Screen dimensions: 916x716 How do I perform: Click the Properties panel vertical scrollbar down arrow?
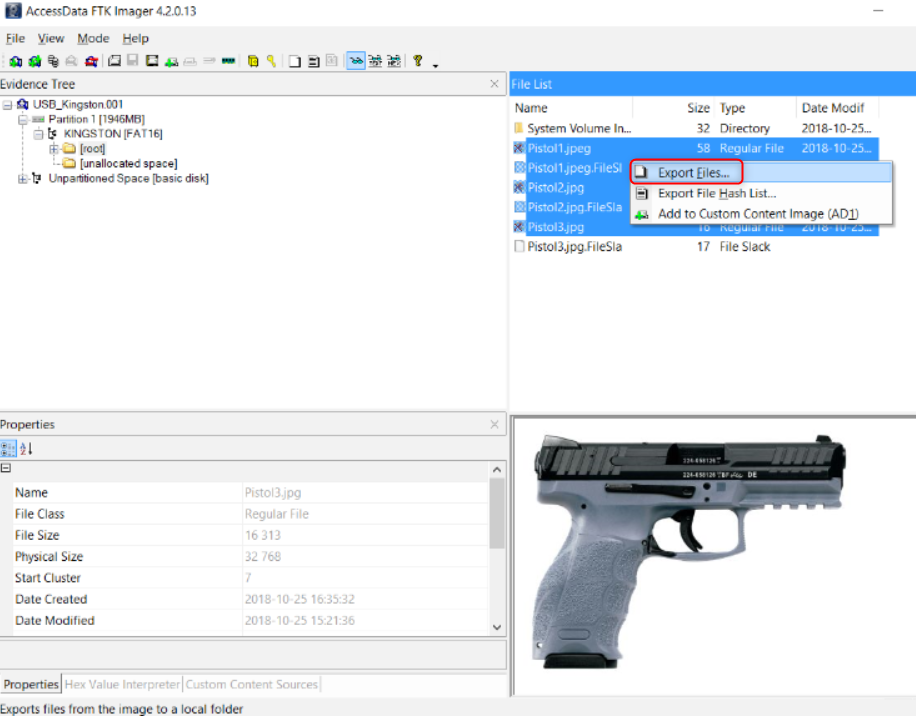point(497,626)
